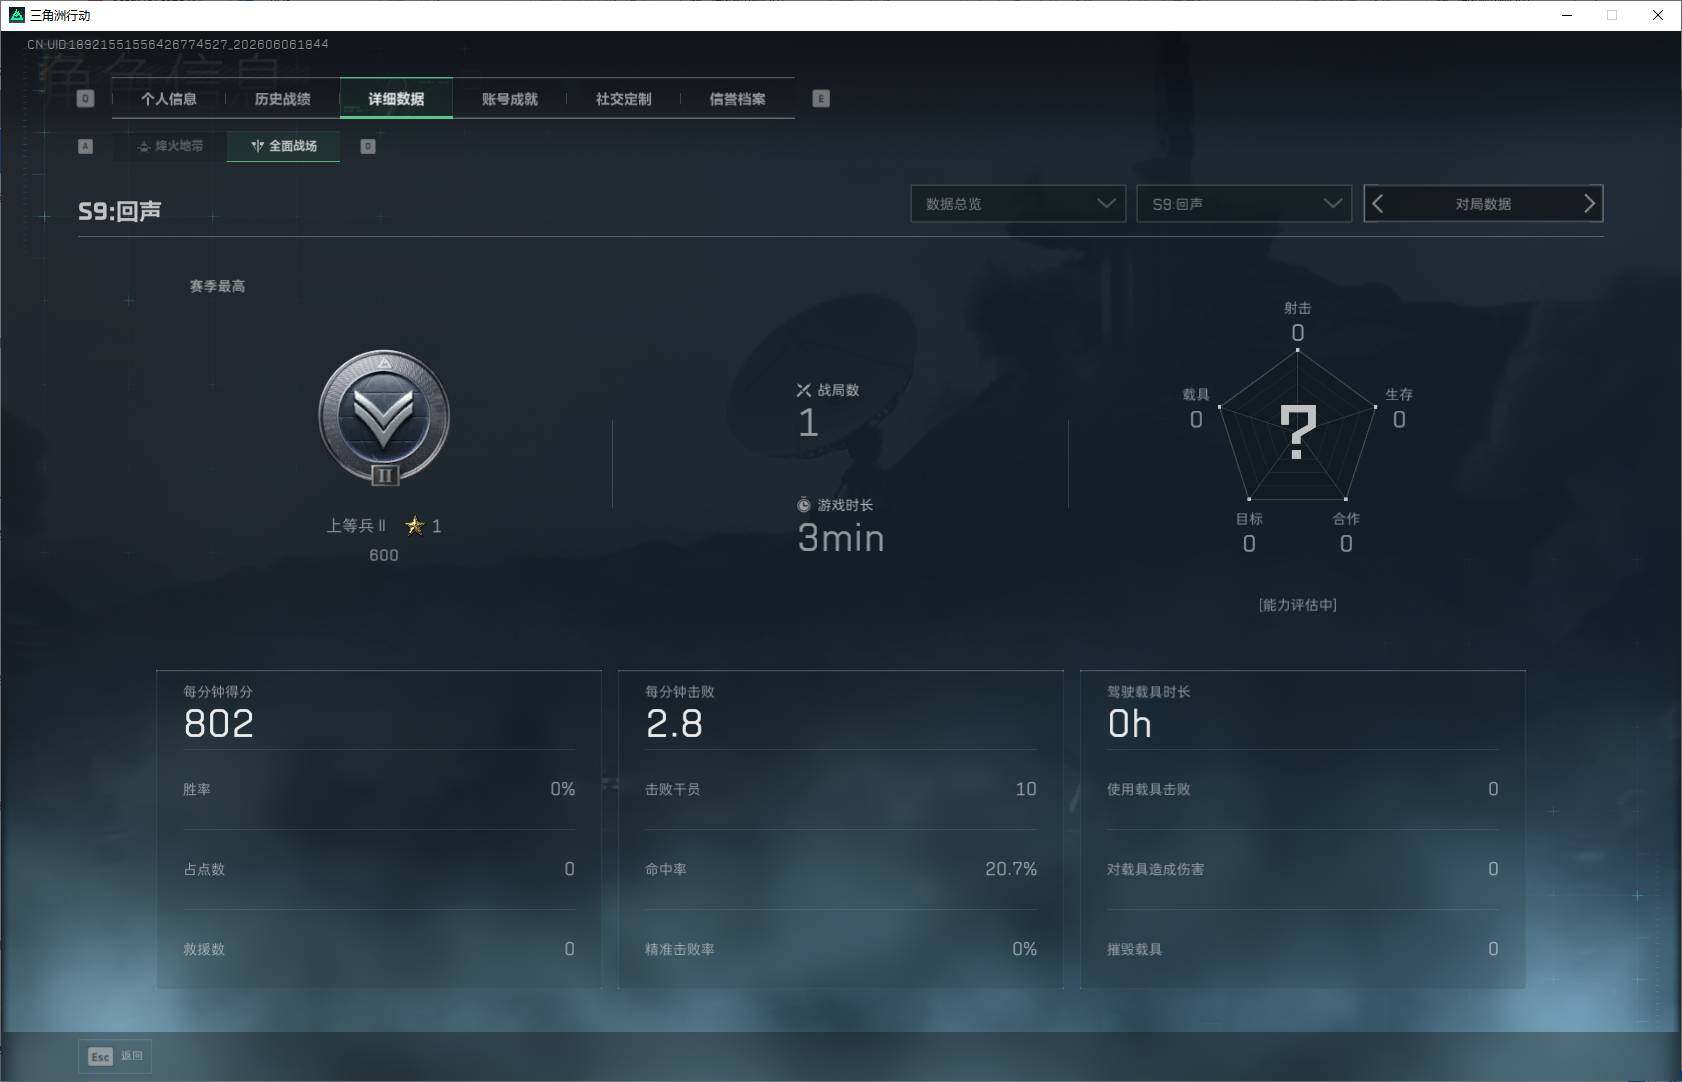Click the D key hint icon beside mode tabs
This screenshot has height=1082, width=1682.
[x=368, y=146]
